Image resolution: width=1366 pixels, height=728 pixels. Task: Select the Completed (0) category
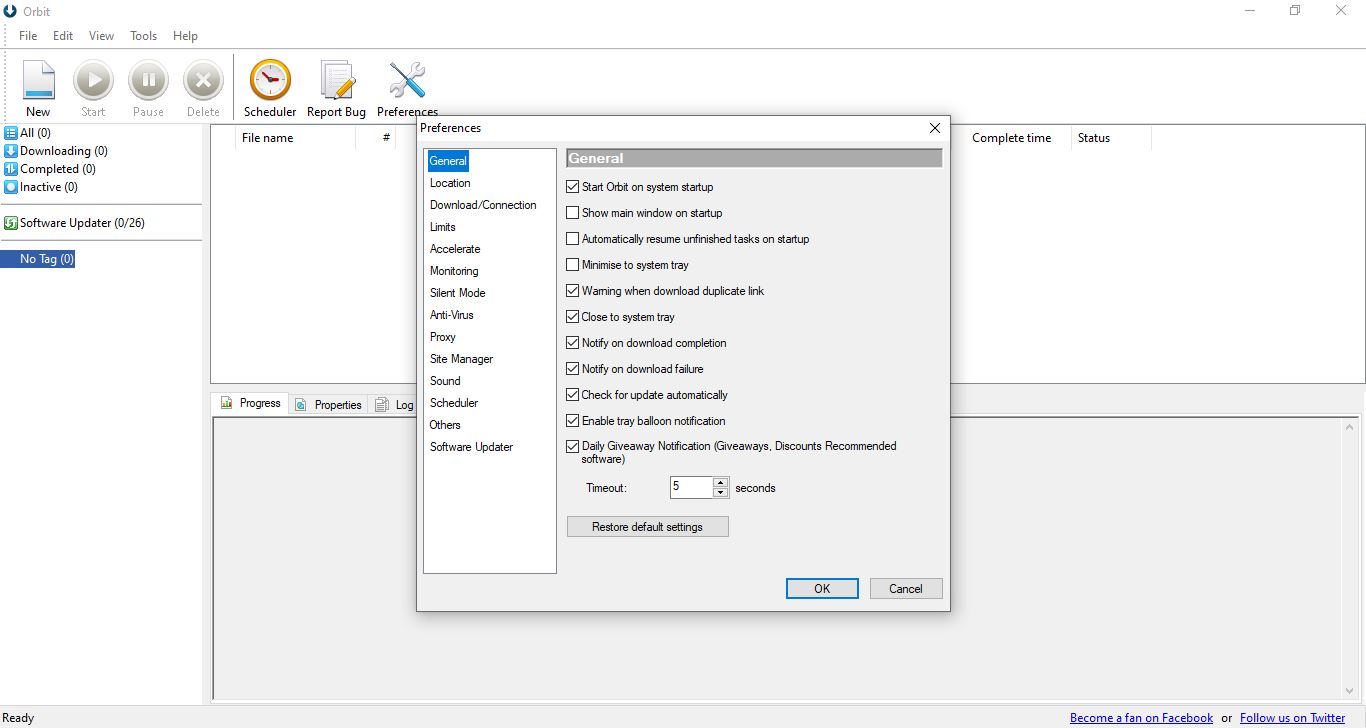point(50,169)
